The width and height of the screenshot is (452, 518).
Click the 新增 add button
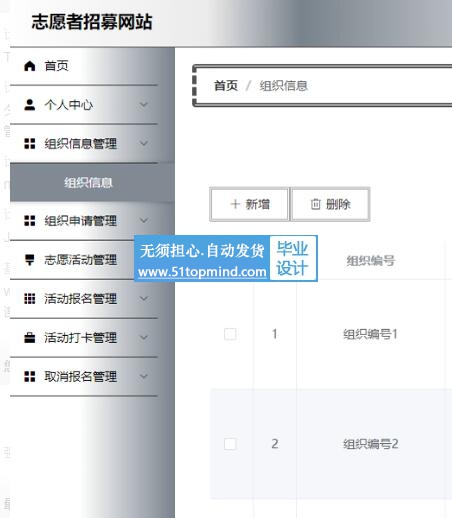[x=250, y=204]
